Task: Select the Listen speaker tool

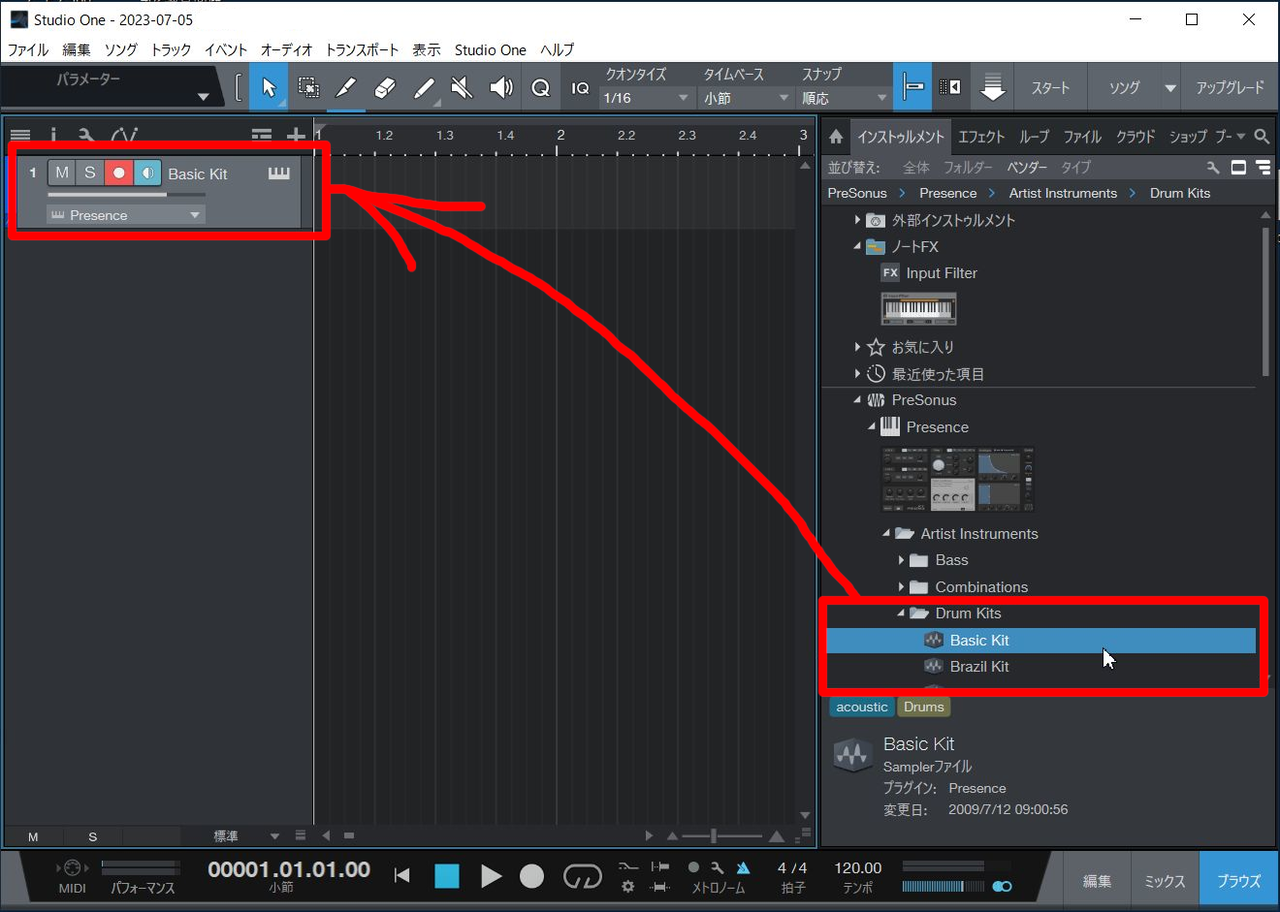Action: tap(501, 88)
